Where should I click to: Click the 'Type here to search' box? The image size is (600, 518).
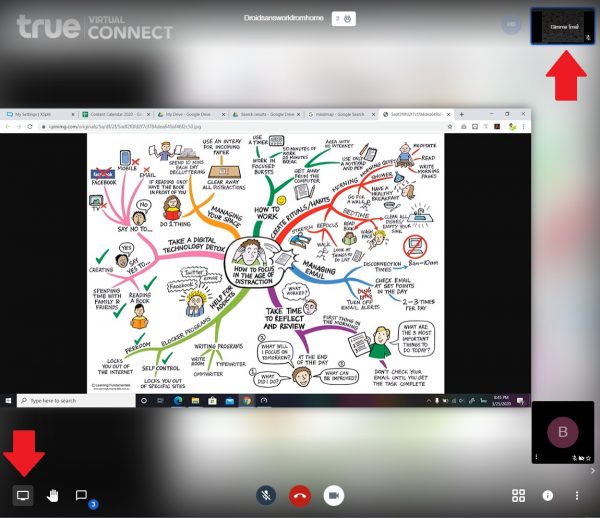76,401
